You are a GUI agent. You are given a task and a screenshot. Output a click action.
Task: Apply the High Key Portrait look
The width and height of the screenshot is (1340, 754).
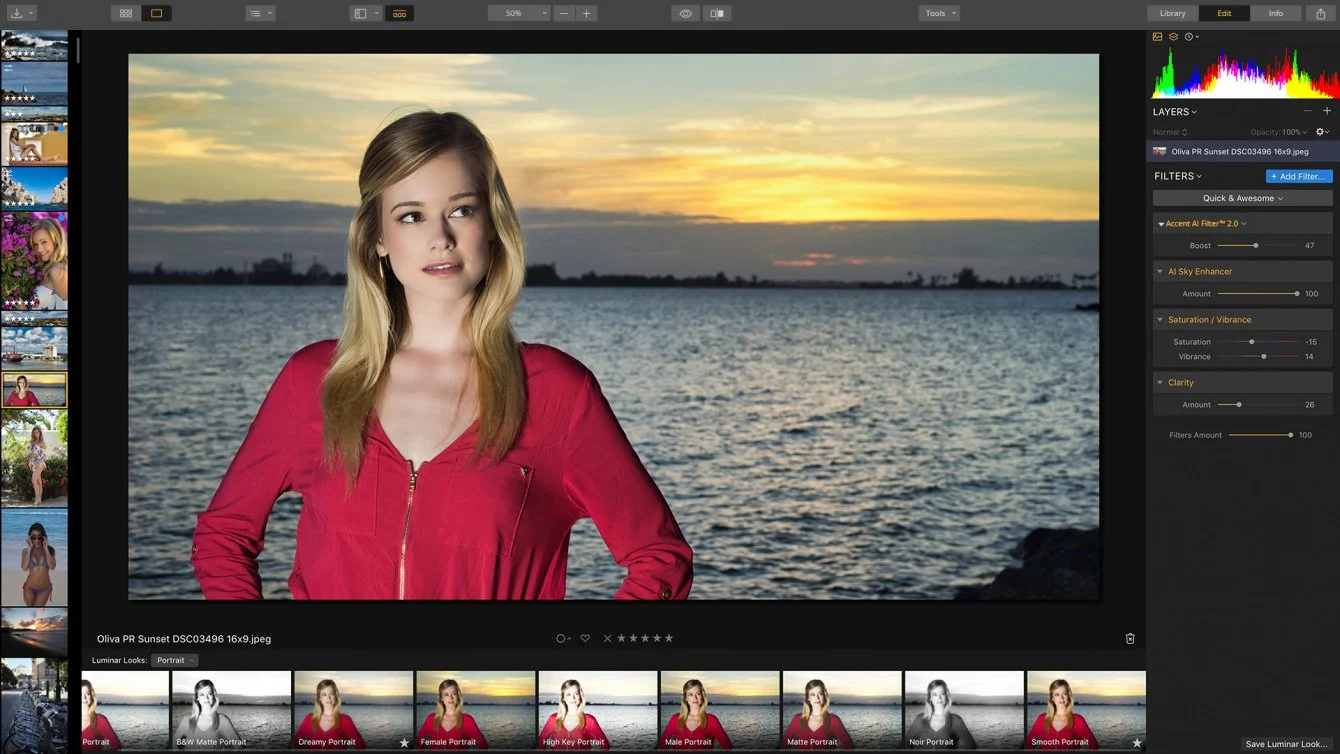[x=597, y=711]
